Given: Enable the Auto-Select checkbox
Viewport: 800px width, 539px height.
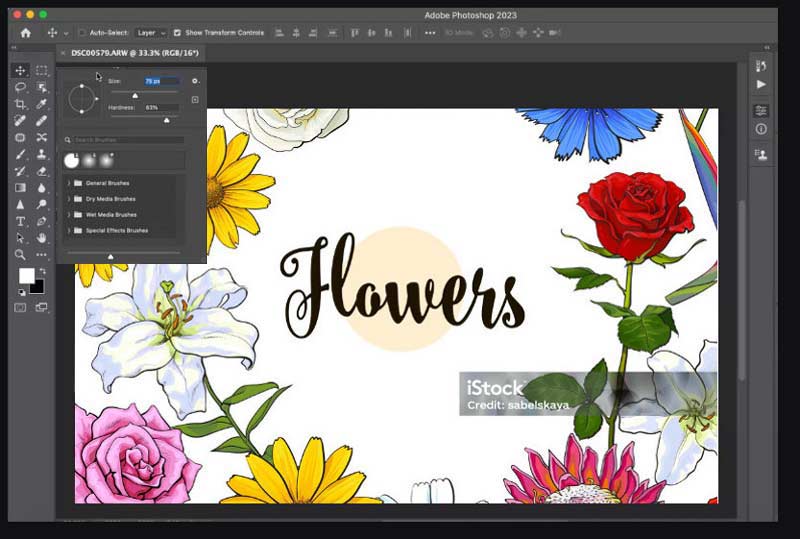Looking at the screenshot, I should [x=82, y=33].
